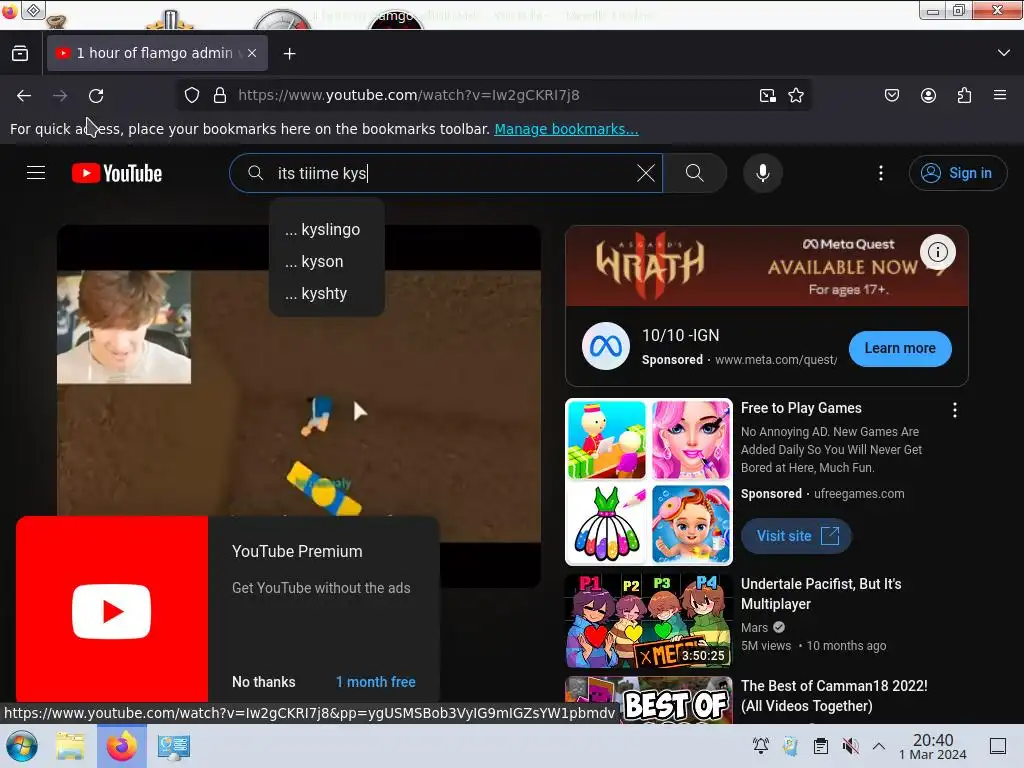The height and width of the screenshot is (768, 1024).
Task: Click the red YouTube Premium logo image
Action: [112, 610]
